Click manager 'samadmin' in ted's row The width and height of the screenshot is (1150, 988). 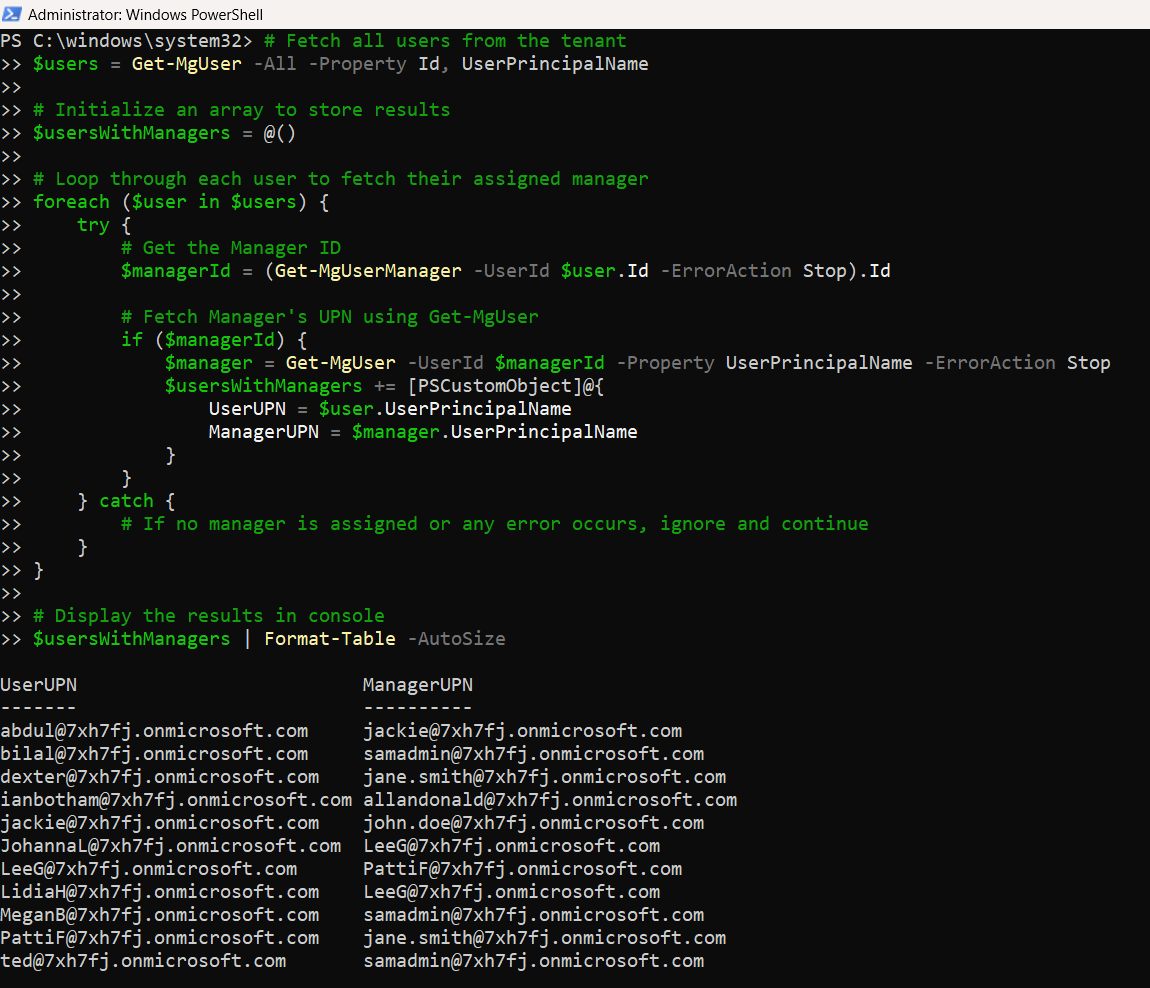(x=533, y=961)
